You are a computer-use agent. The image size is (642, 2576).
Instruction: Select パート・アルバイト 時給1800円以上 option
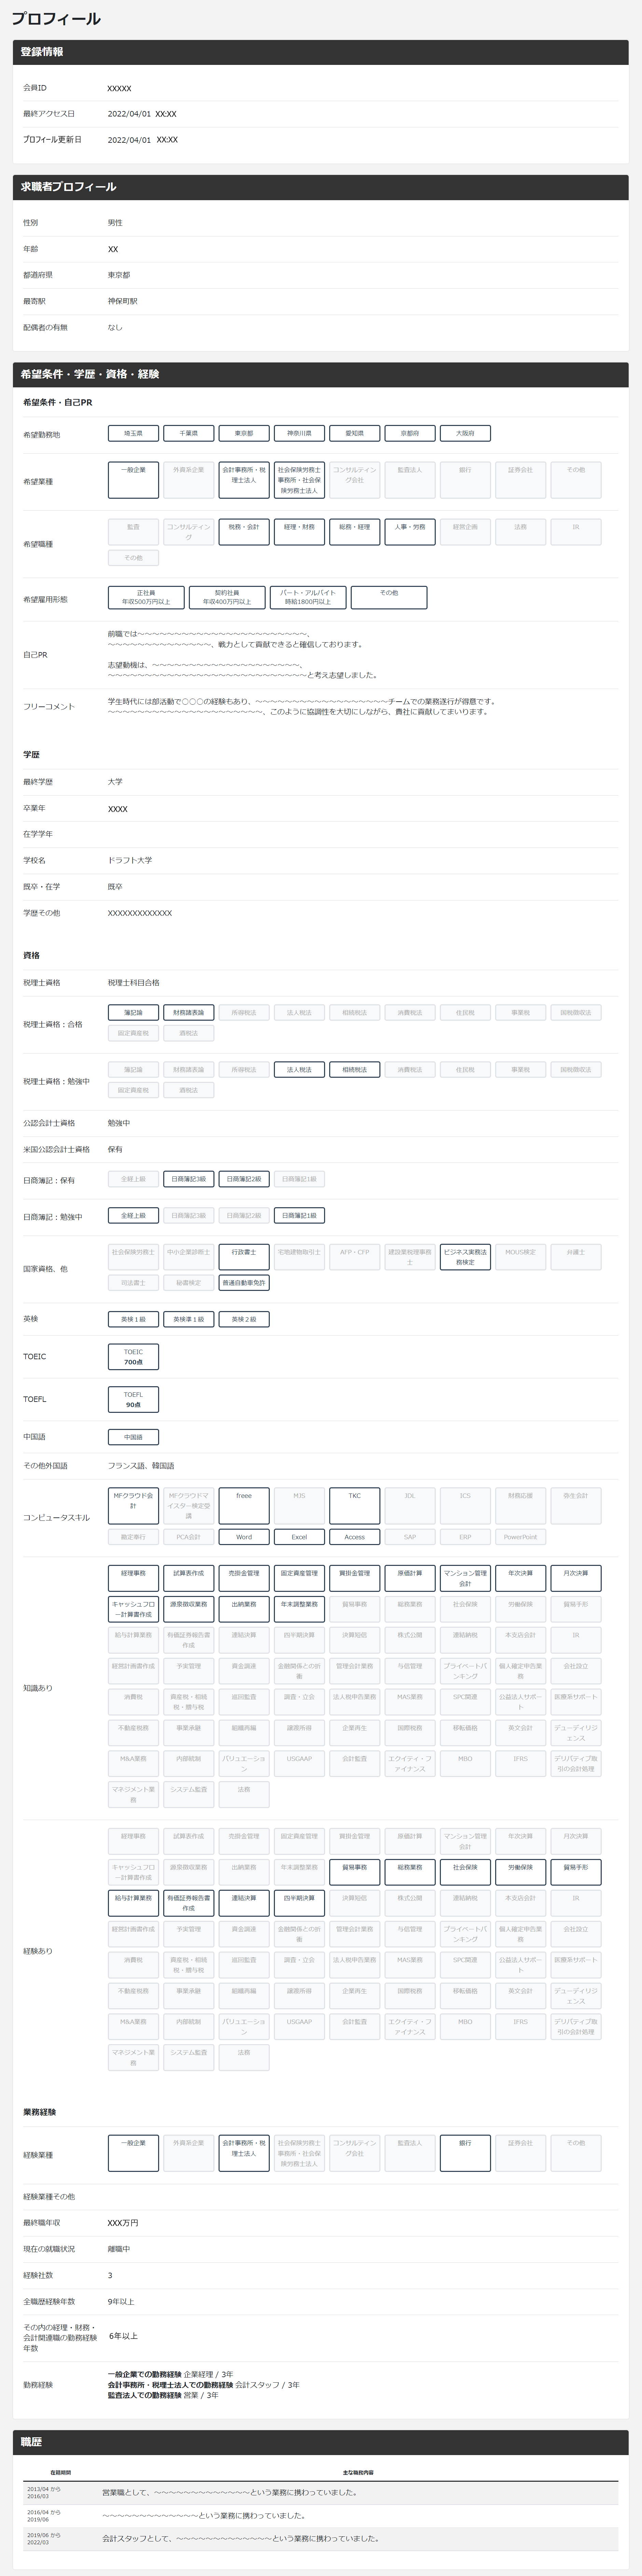308,598
